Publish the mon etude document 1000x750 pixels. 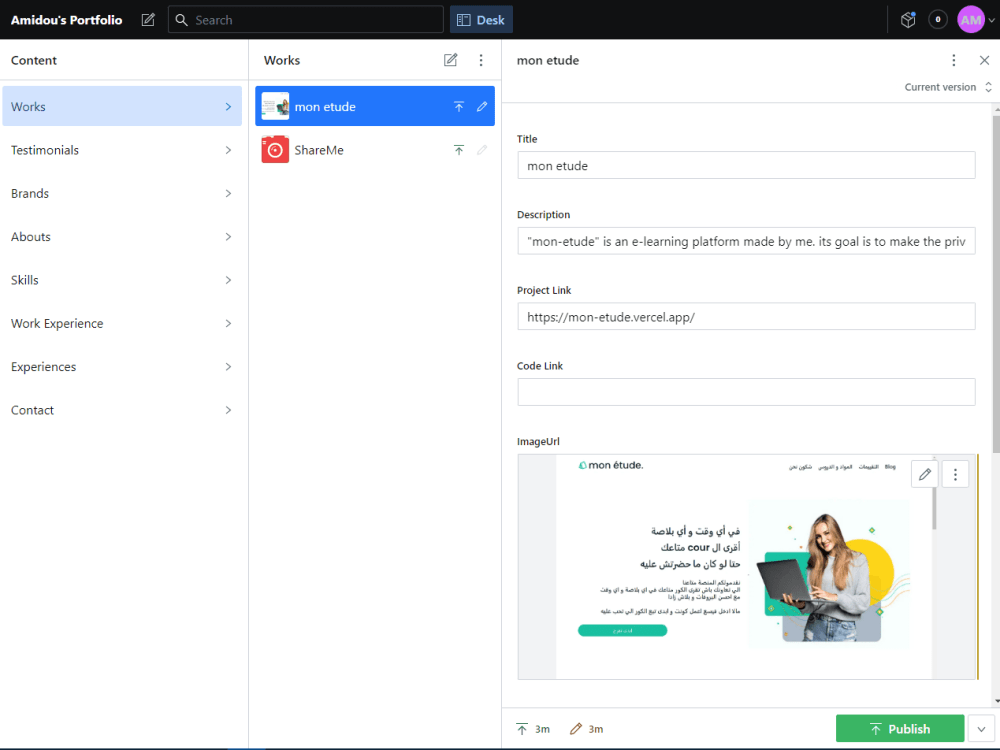tap(899, 728)
